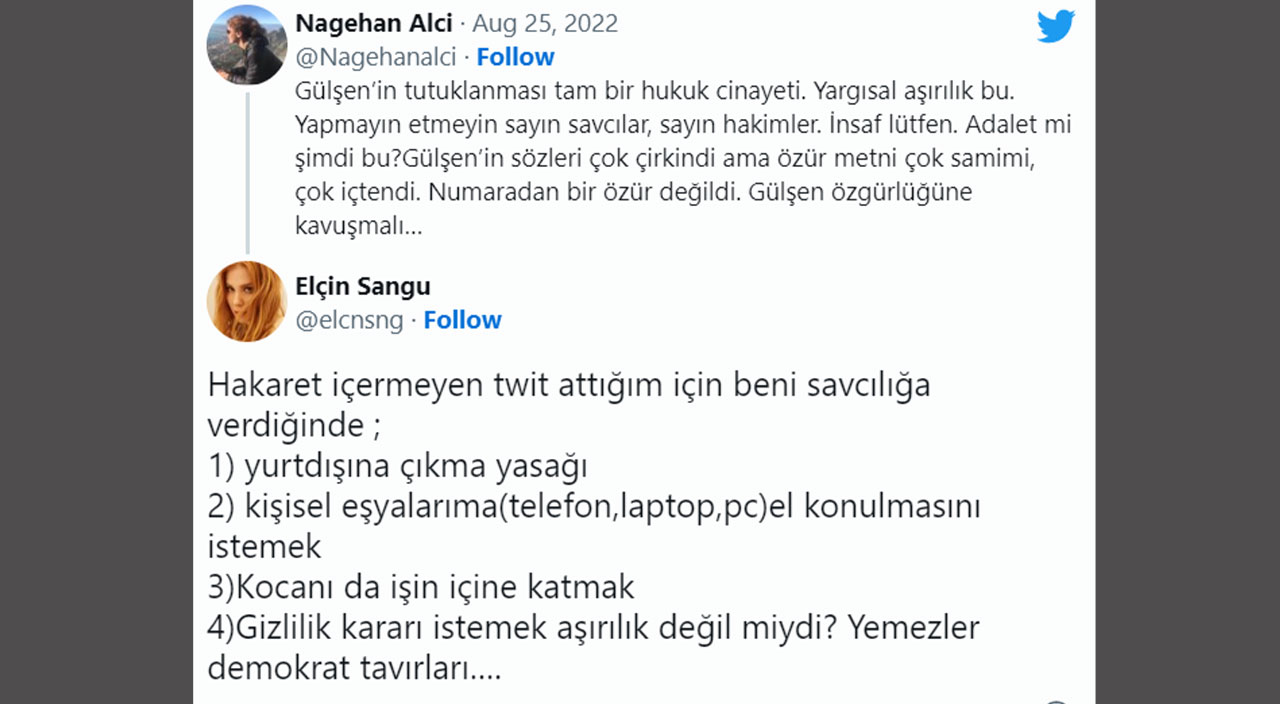This screenshot has width=1280, height=704.
Task: Follow @Nagehanalci
Action: 515,57
